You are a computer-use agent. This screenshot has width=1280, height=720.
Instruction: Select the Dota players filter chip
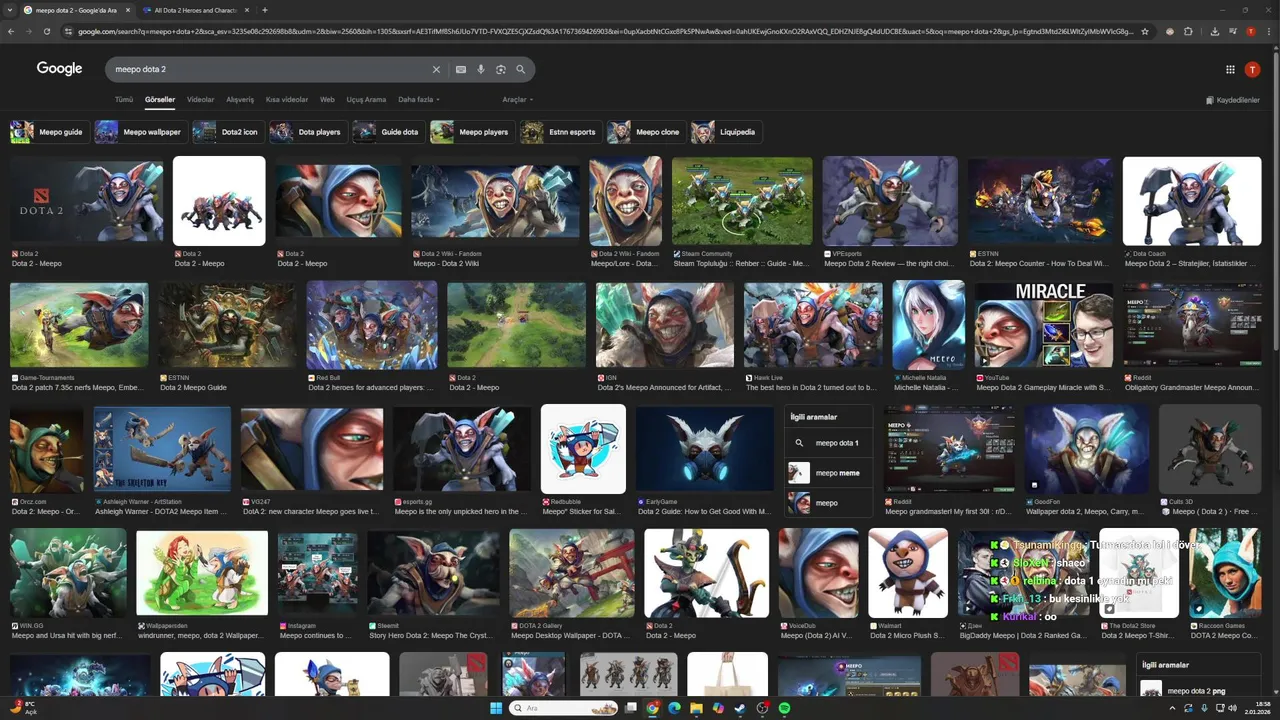point(308,132)
